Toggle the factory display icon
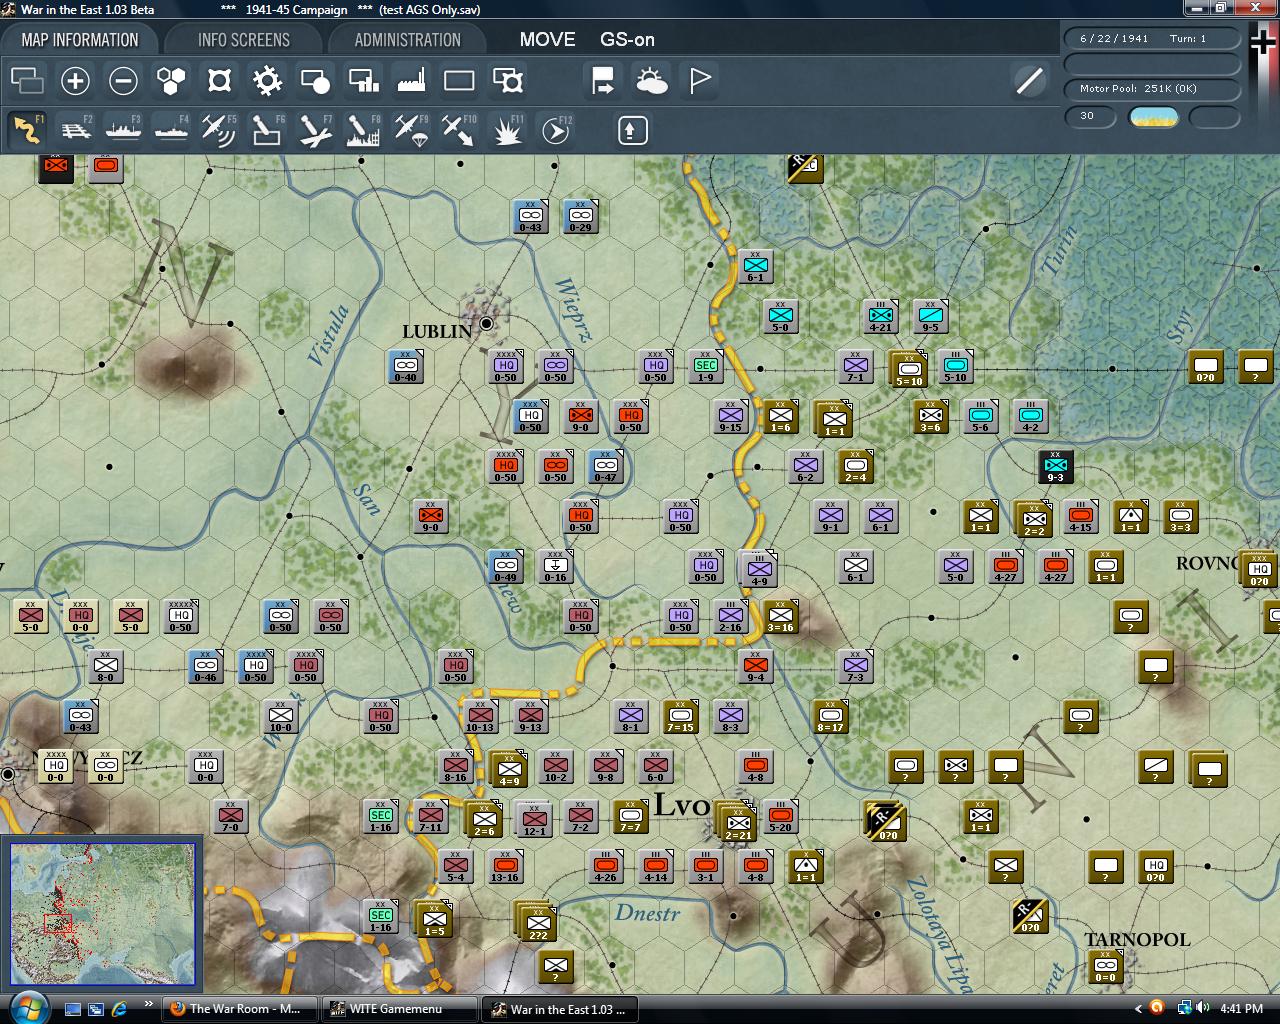This screenshot has height=1024, width=1280. pyautogui.click(x=411, y=80)
